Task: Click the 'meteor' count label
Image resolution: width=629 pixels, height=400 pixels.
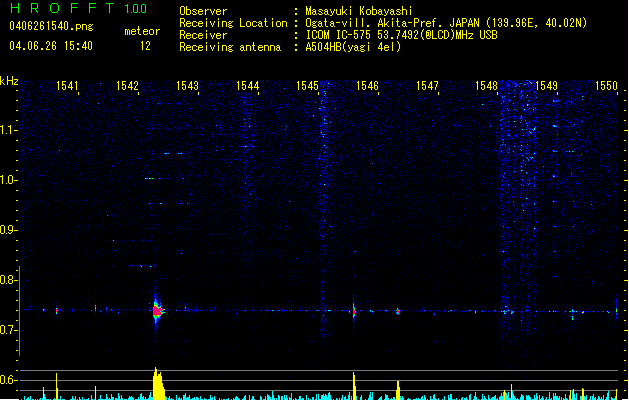Action: point(142,31)
